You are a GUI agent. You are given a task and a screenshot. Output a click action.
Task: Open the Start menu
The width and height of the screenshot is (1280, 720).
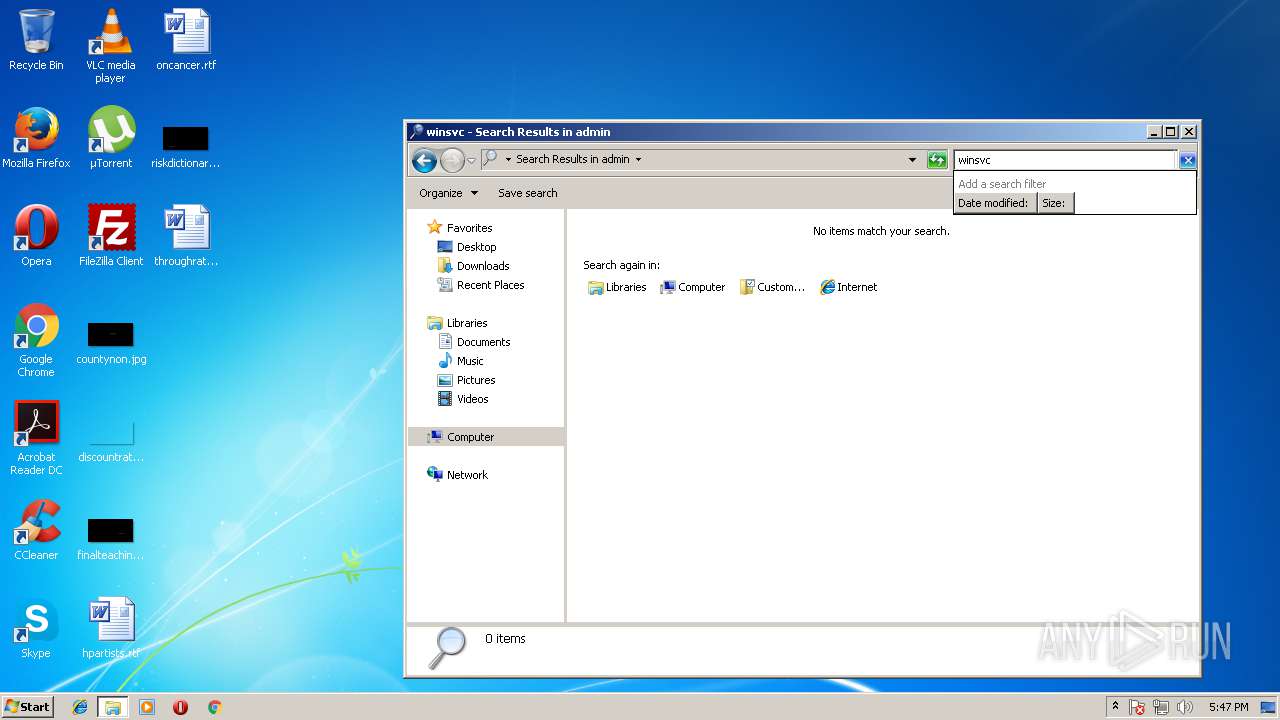28,707
